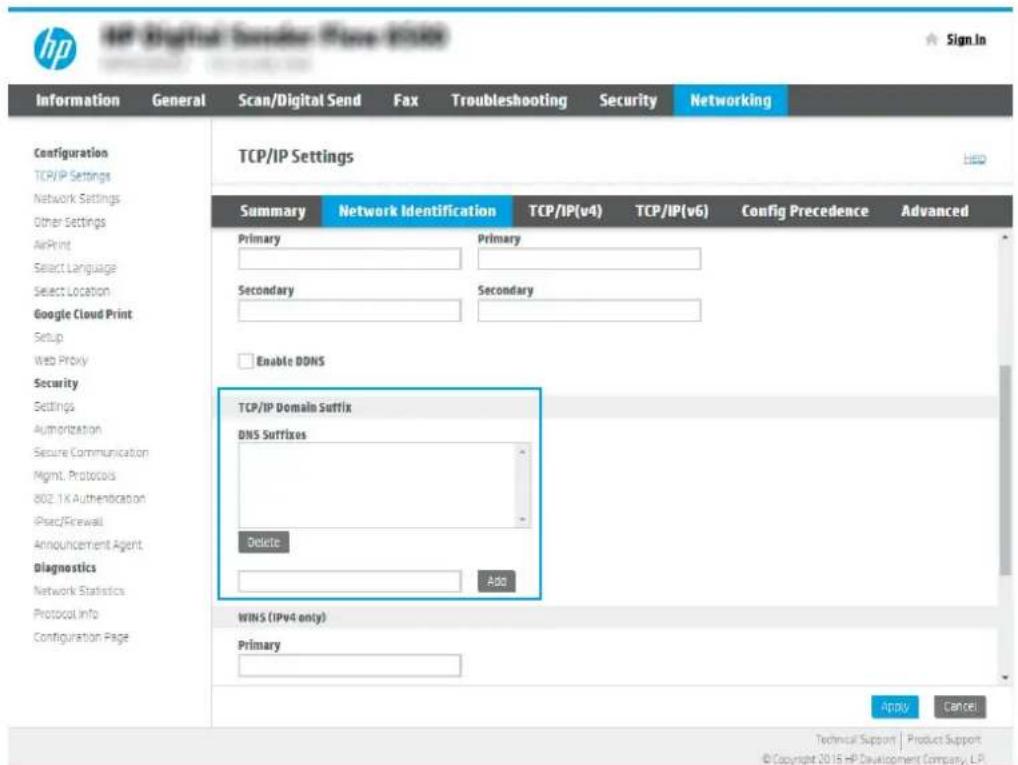
Task: Open Configuration Page in sidebar
Action: 81,637
